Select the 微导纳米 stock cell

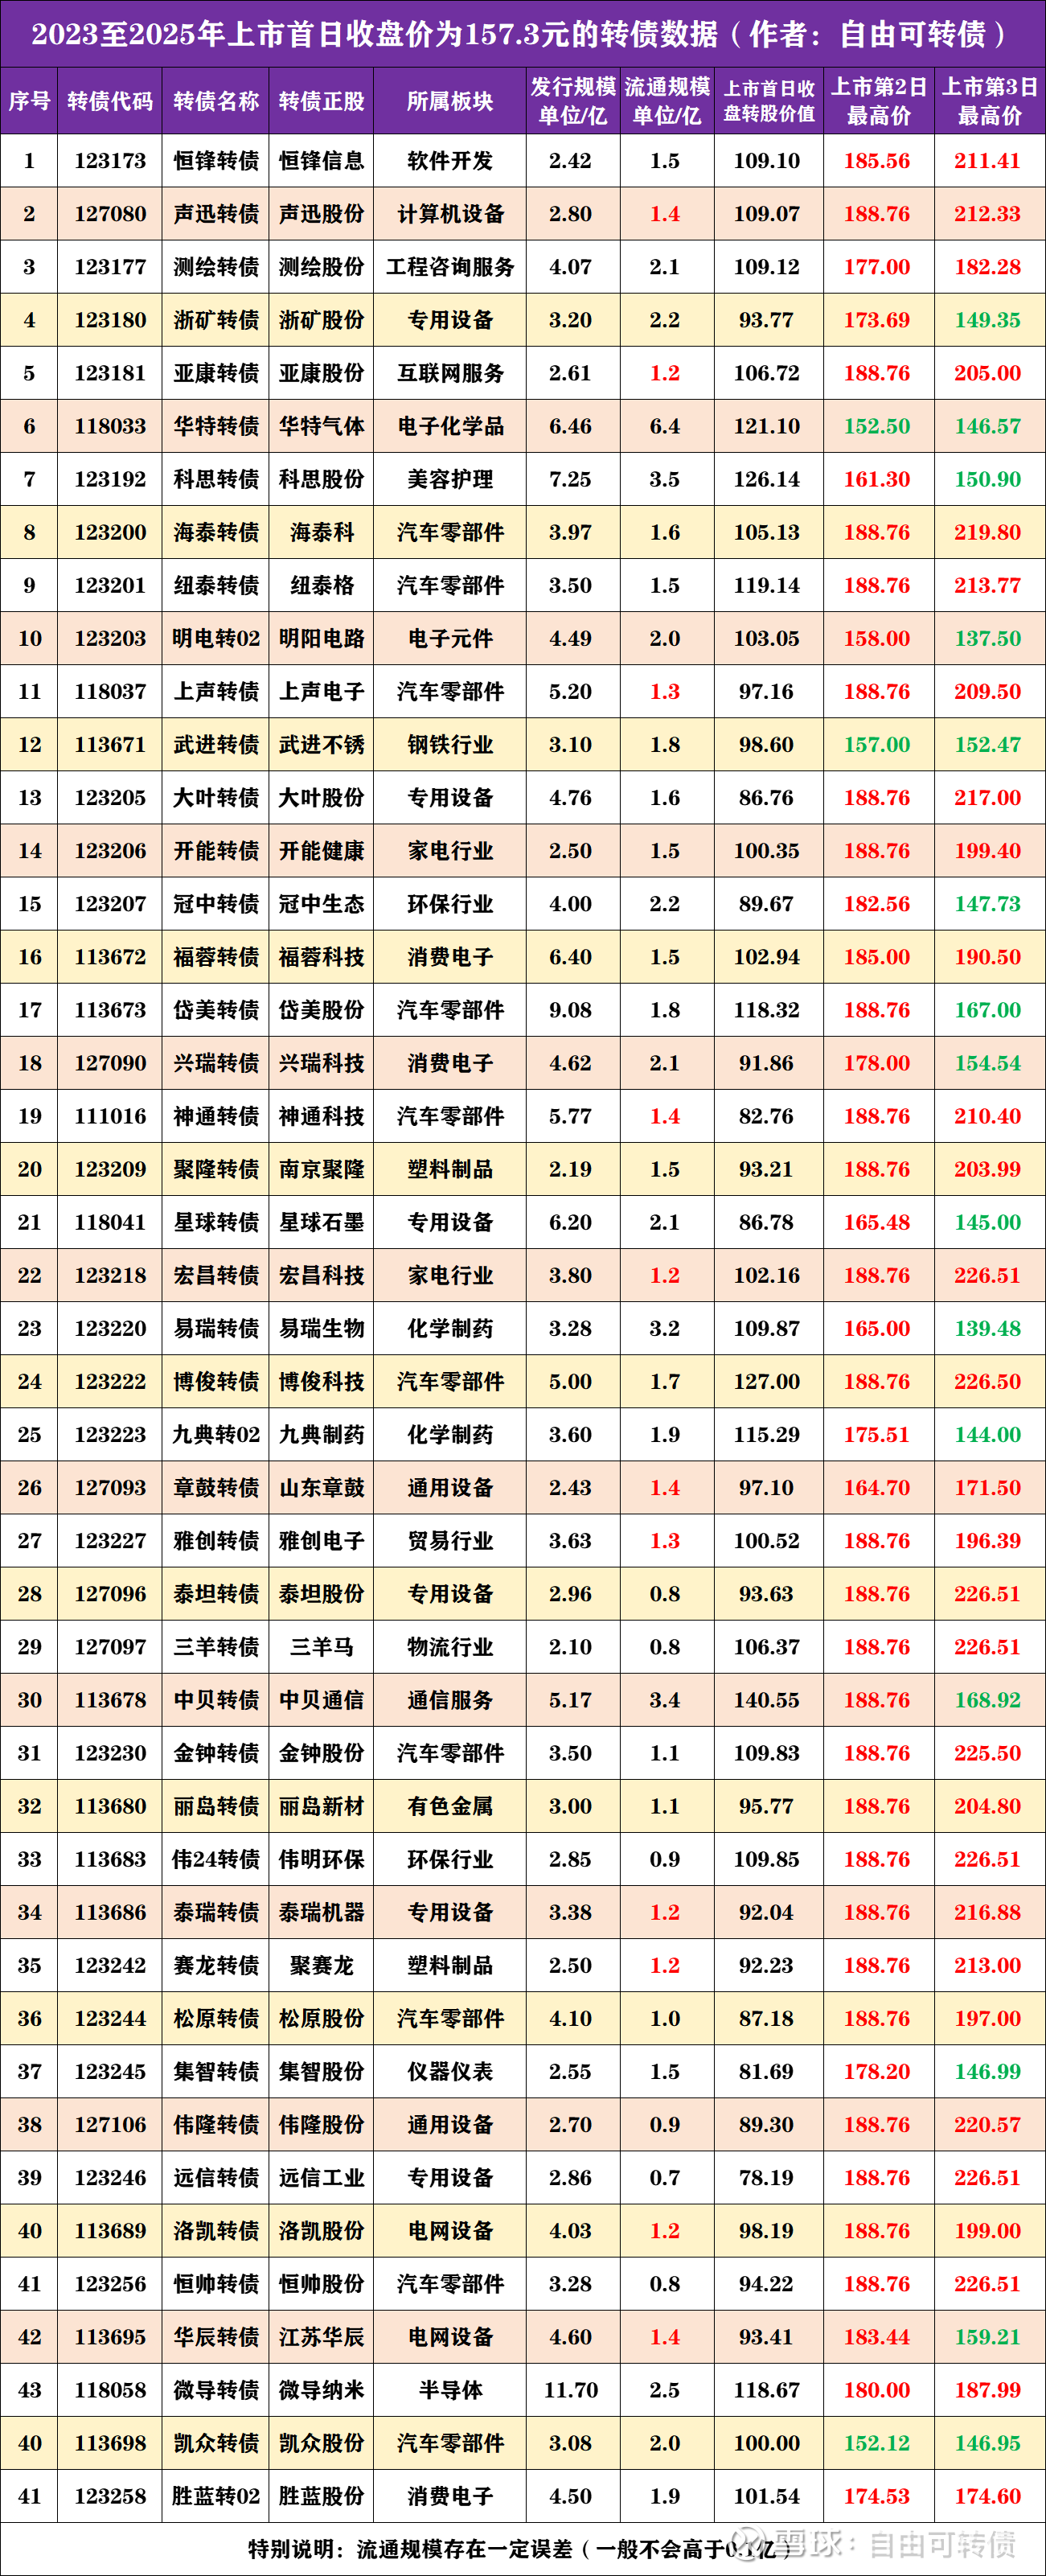point(321,2390)
